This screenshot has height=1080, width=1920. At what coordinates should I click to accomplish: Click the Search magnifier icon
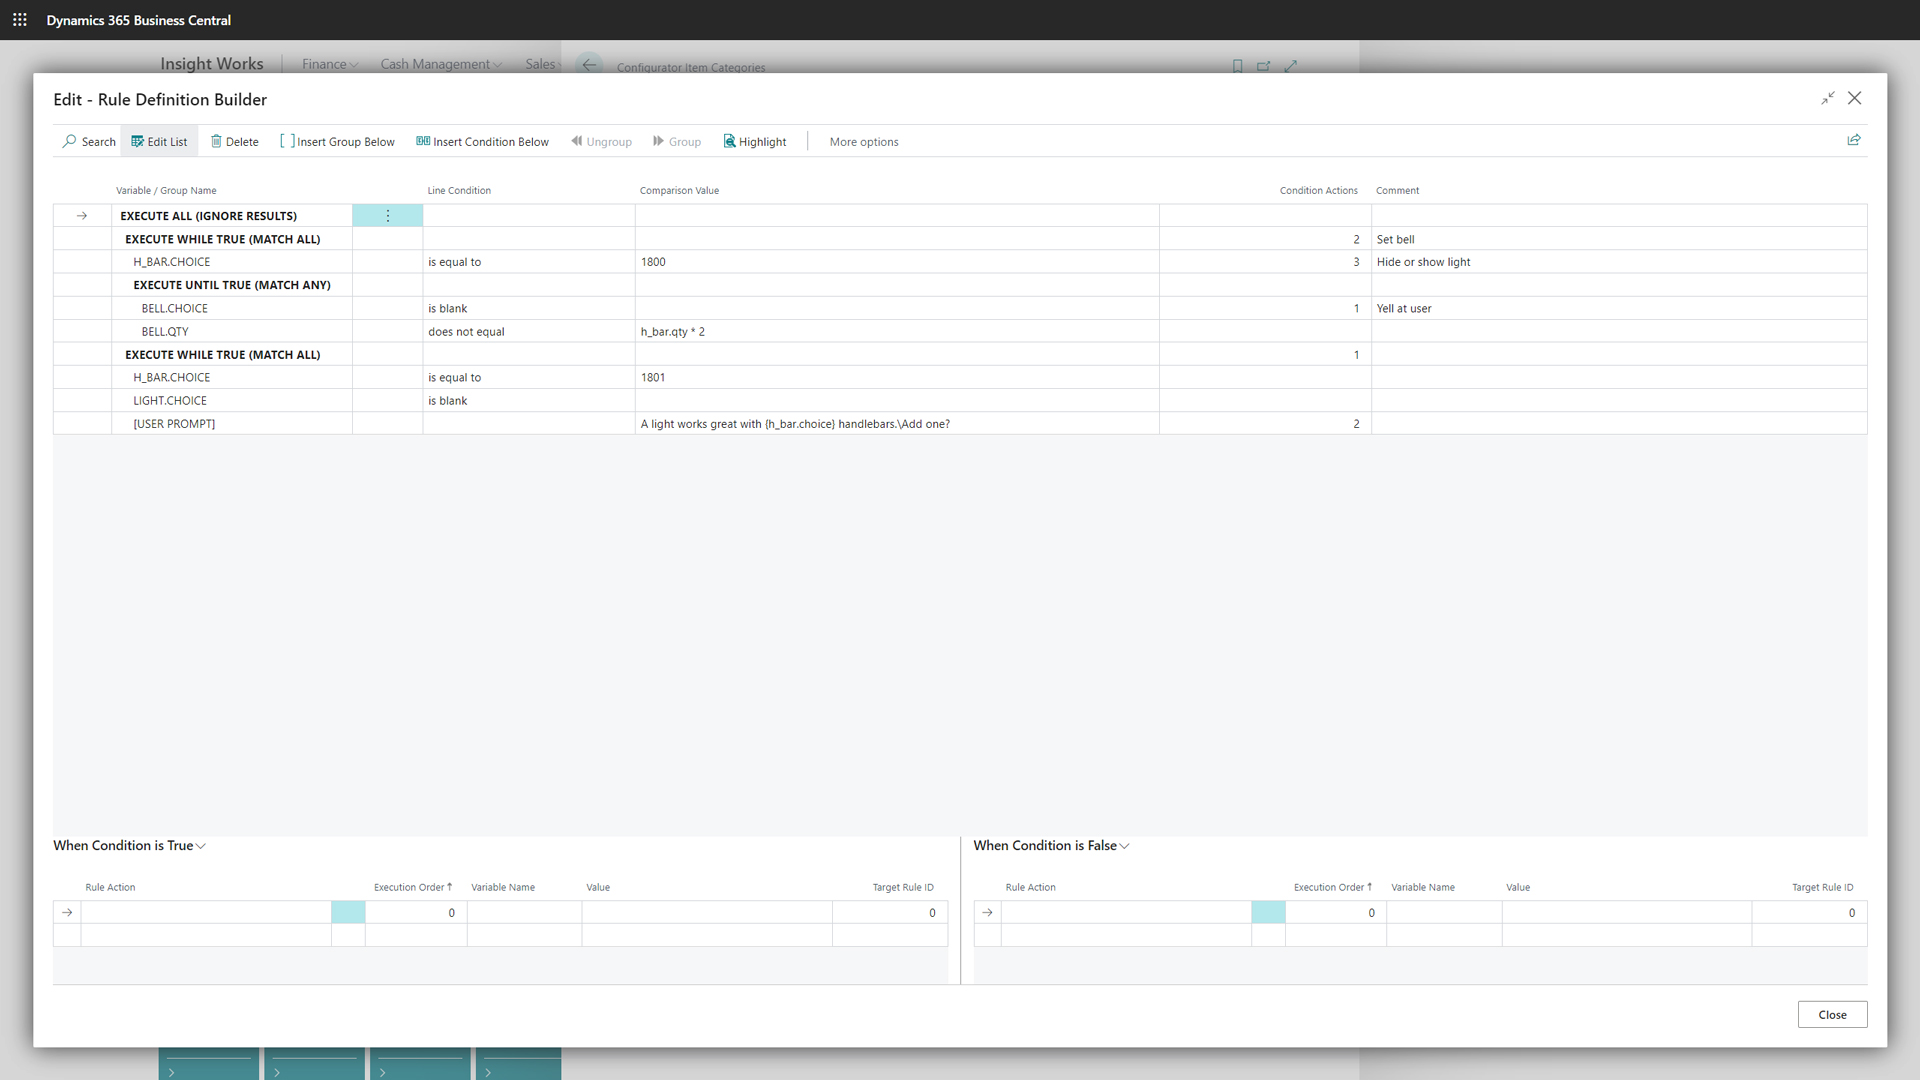pos(69,141)
